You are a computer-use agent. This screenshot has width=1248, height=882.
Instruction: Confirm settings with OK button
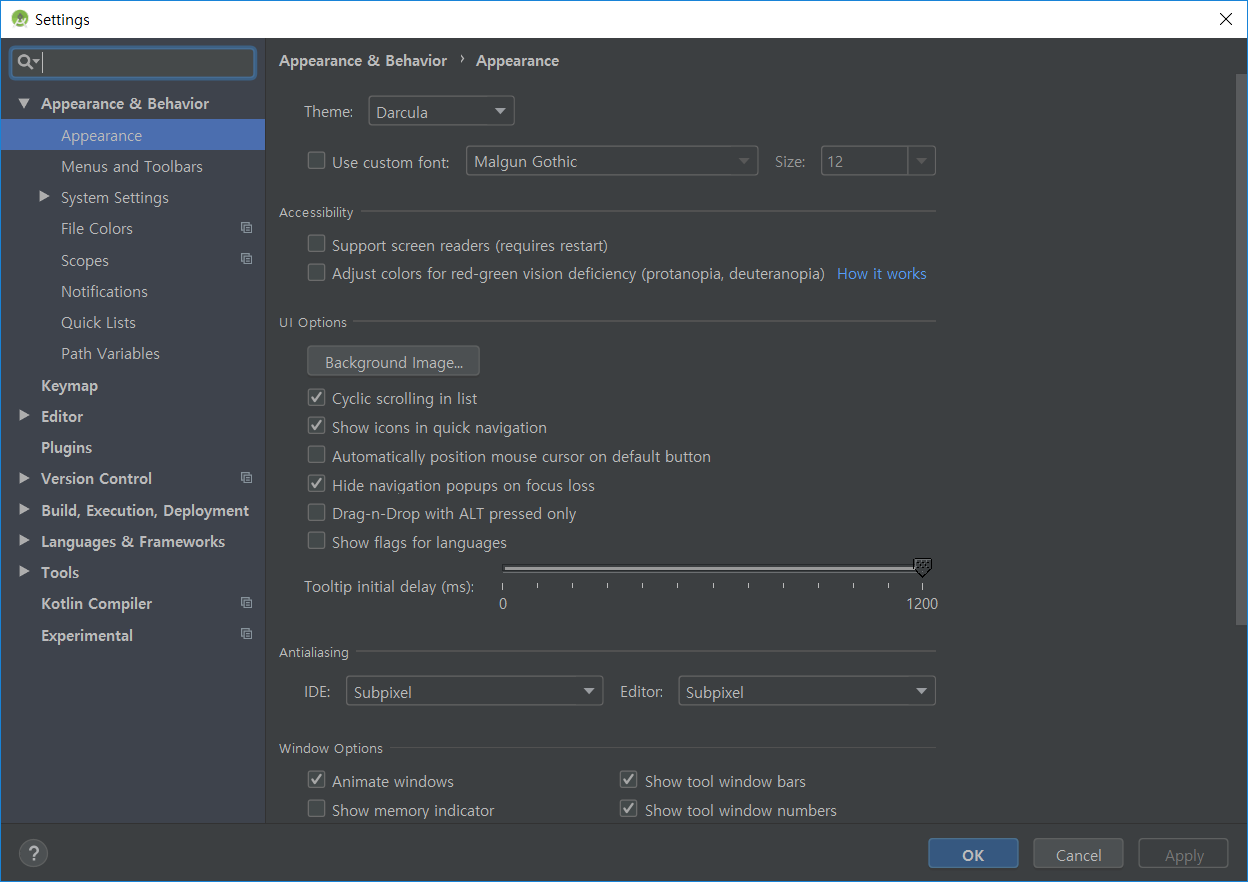coord(973,854)
